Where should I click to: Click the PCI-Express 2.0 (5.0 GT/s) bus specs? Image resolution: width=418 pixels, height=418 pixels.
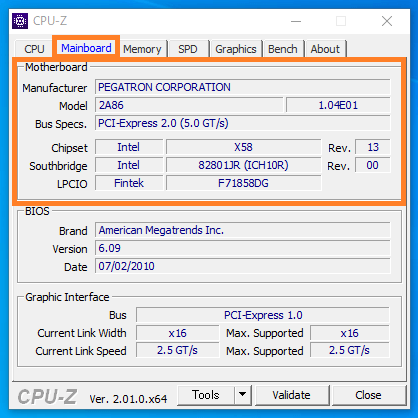pyautogui.click(x=242, y=123)
